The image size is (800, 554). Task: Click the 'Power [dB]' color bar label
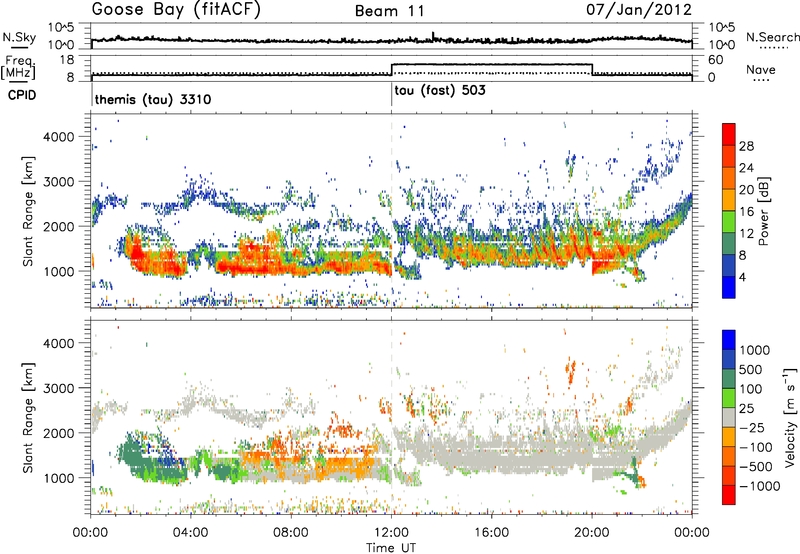coord(763,211)
